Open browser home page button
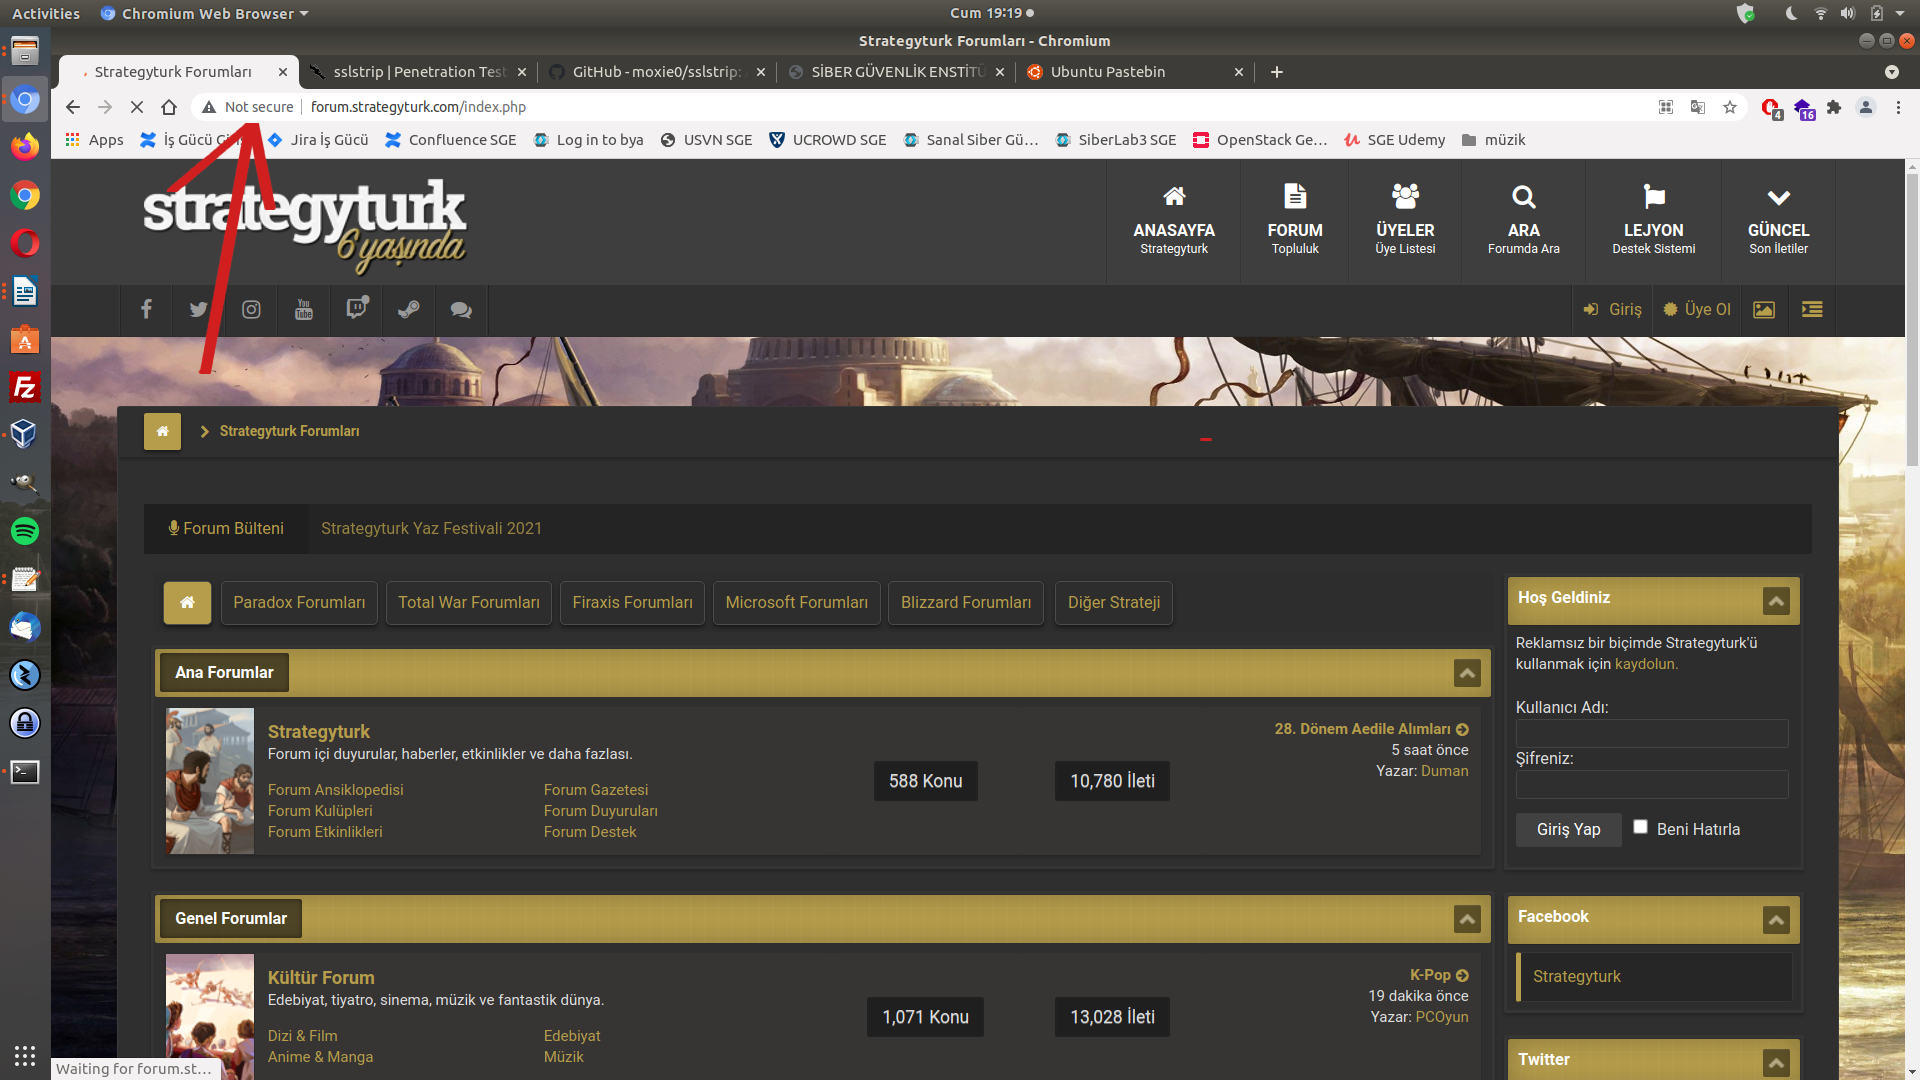This screenshot has height=1080, width=1920. pyautogui.click(x=169, y=107)
